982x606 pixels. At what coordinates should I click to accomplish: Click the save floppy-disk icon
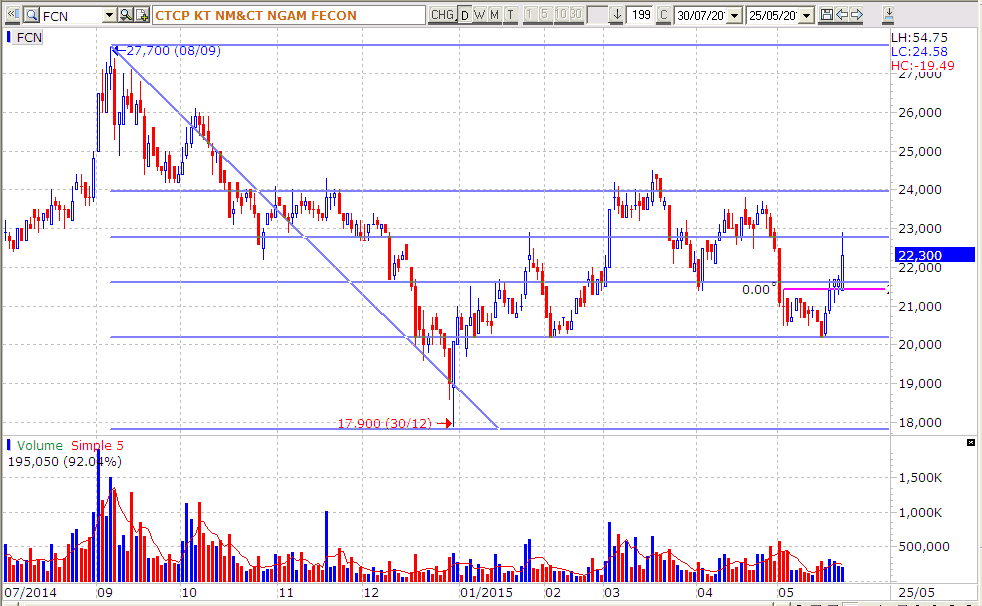point(826,14)
